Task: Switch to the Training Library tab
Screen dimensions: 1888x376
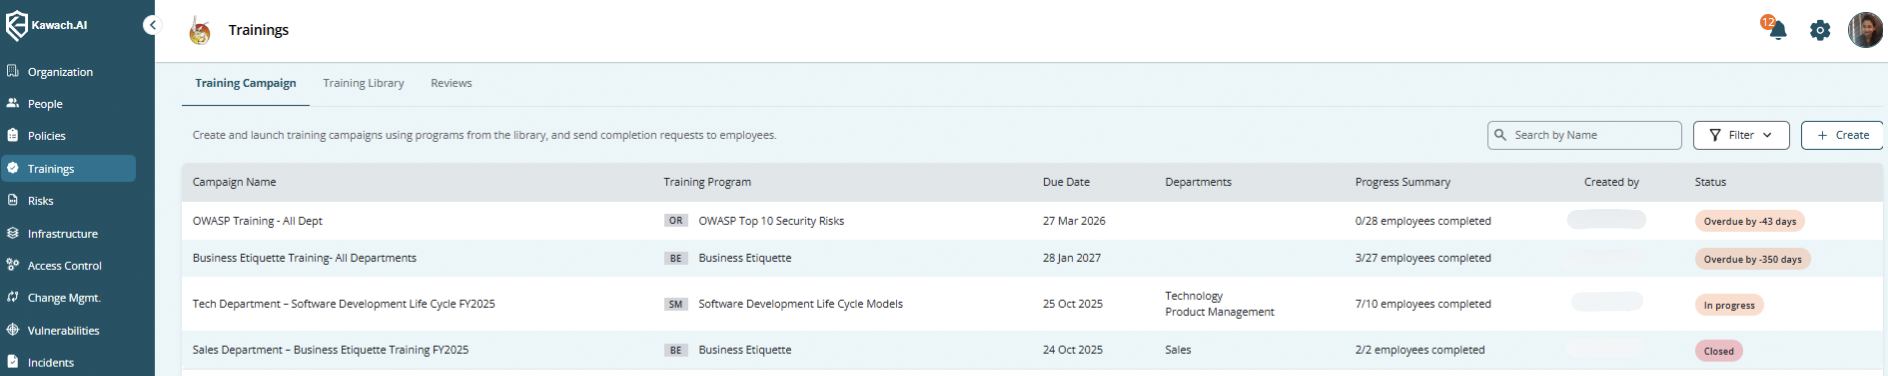Action: click(363, 83)
